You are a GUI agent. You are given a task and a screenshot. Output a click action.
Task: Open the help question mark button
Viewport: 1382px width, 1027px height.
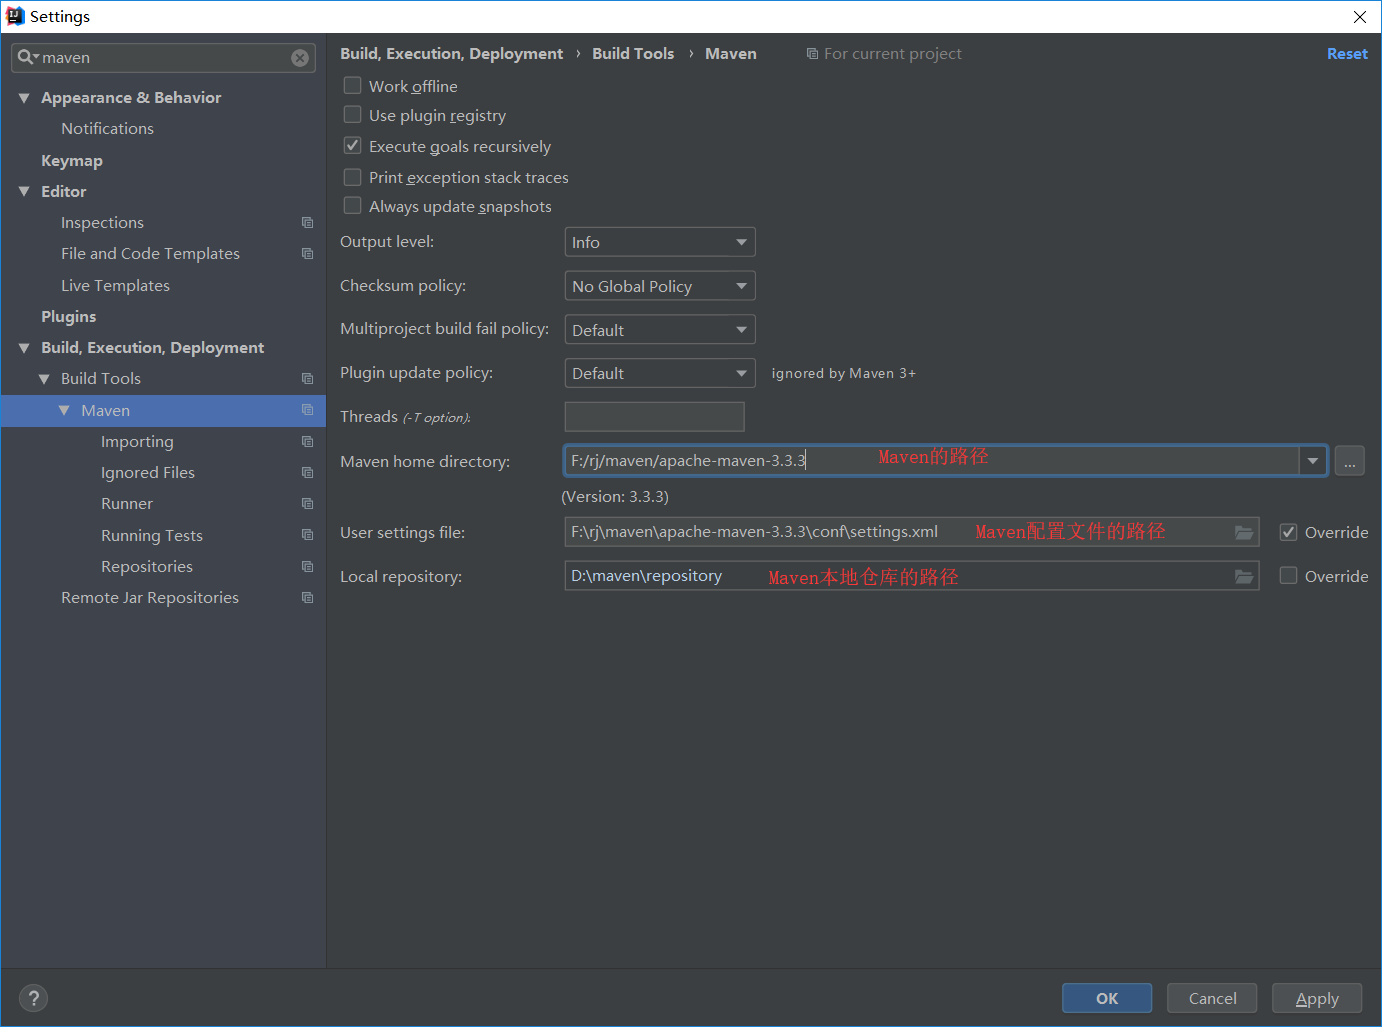(x=33, y=998)
